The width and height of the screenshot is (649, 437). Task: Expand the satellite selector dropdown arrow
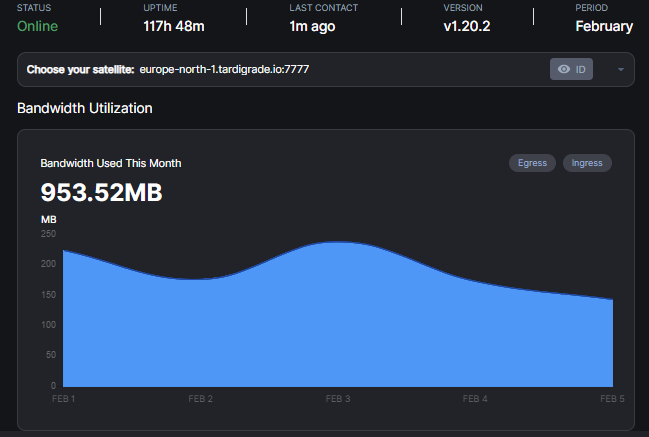[x=620, y=70]
